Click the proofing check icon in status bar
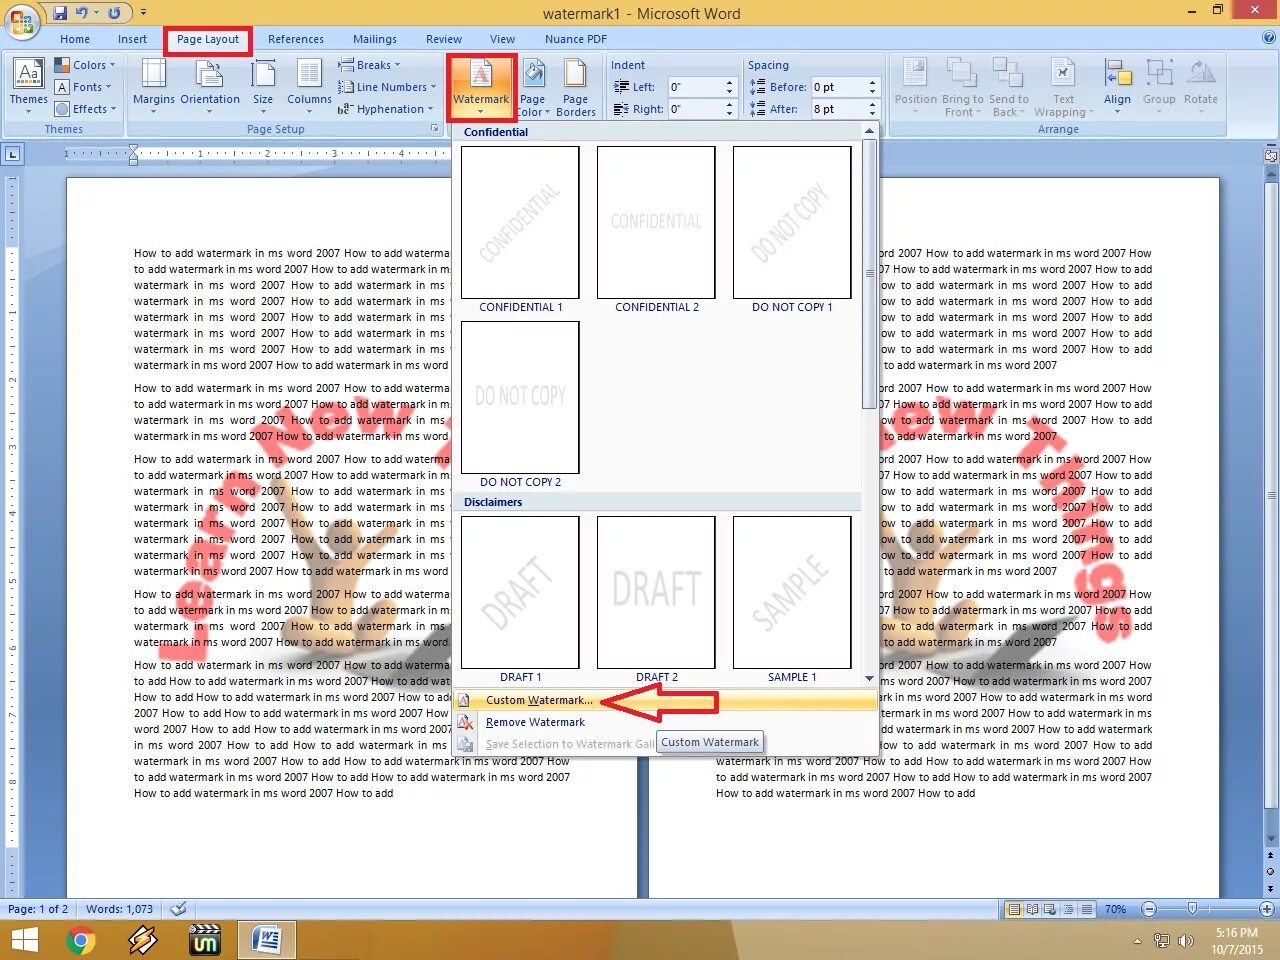The image size is (1280, 960). (x=178, y=909)
